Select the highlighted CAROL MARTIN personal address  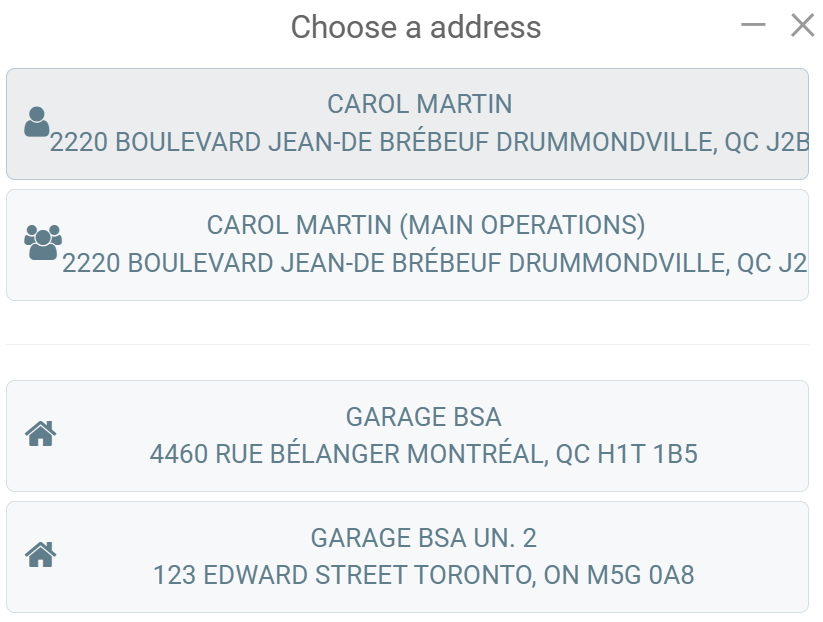pos(419,104)
